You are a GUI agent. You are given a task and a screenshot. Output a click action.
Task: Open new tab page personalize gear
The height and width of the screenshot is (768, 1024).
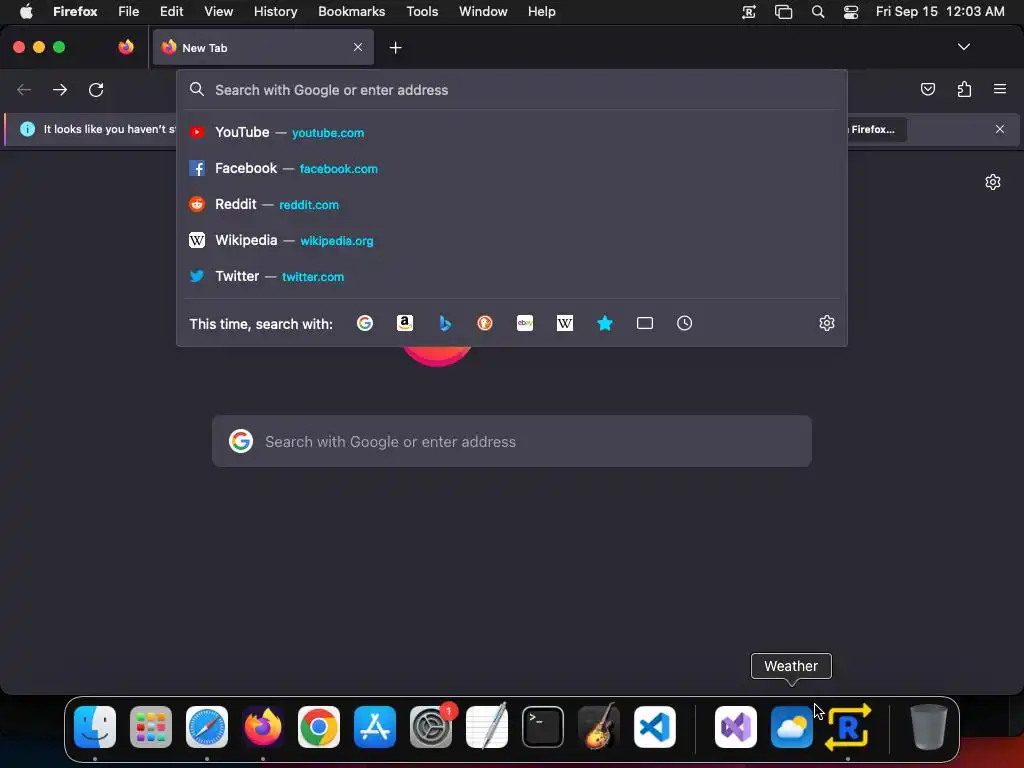993,182
